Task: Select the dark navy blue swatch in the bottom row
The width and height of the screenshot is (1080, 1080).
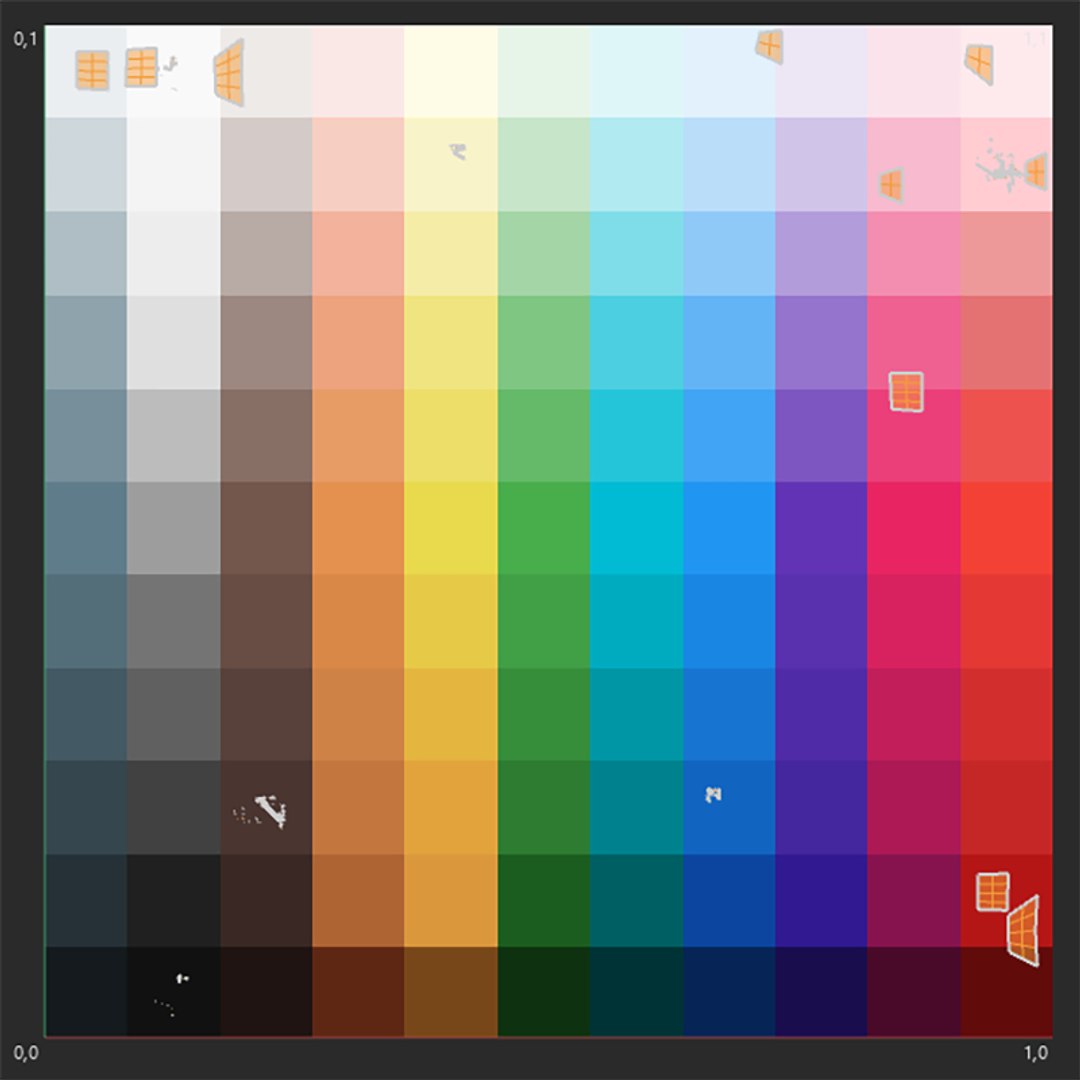Action: [x=729, y=991]
